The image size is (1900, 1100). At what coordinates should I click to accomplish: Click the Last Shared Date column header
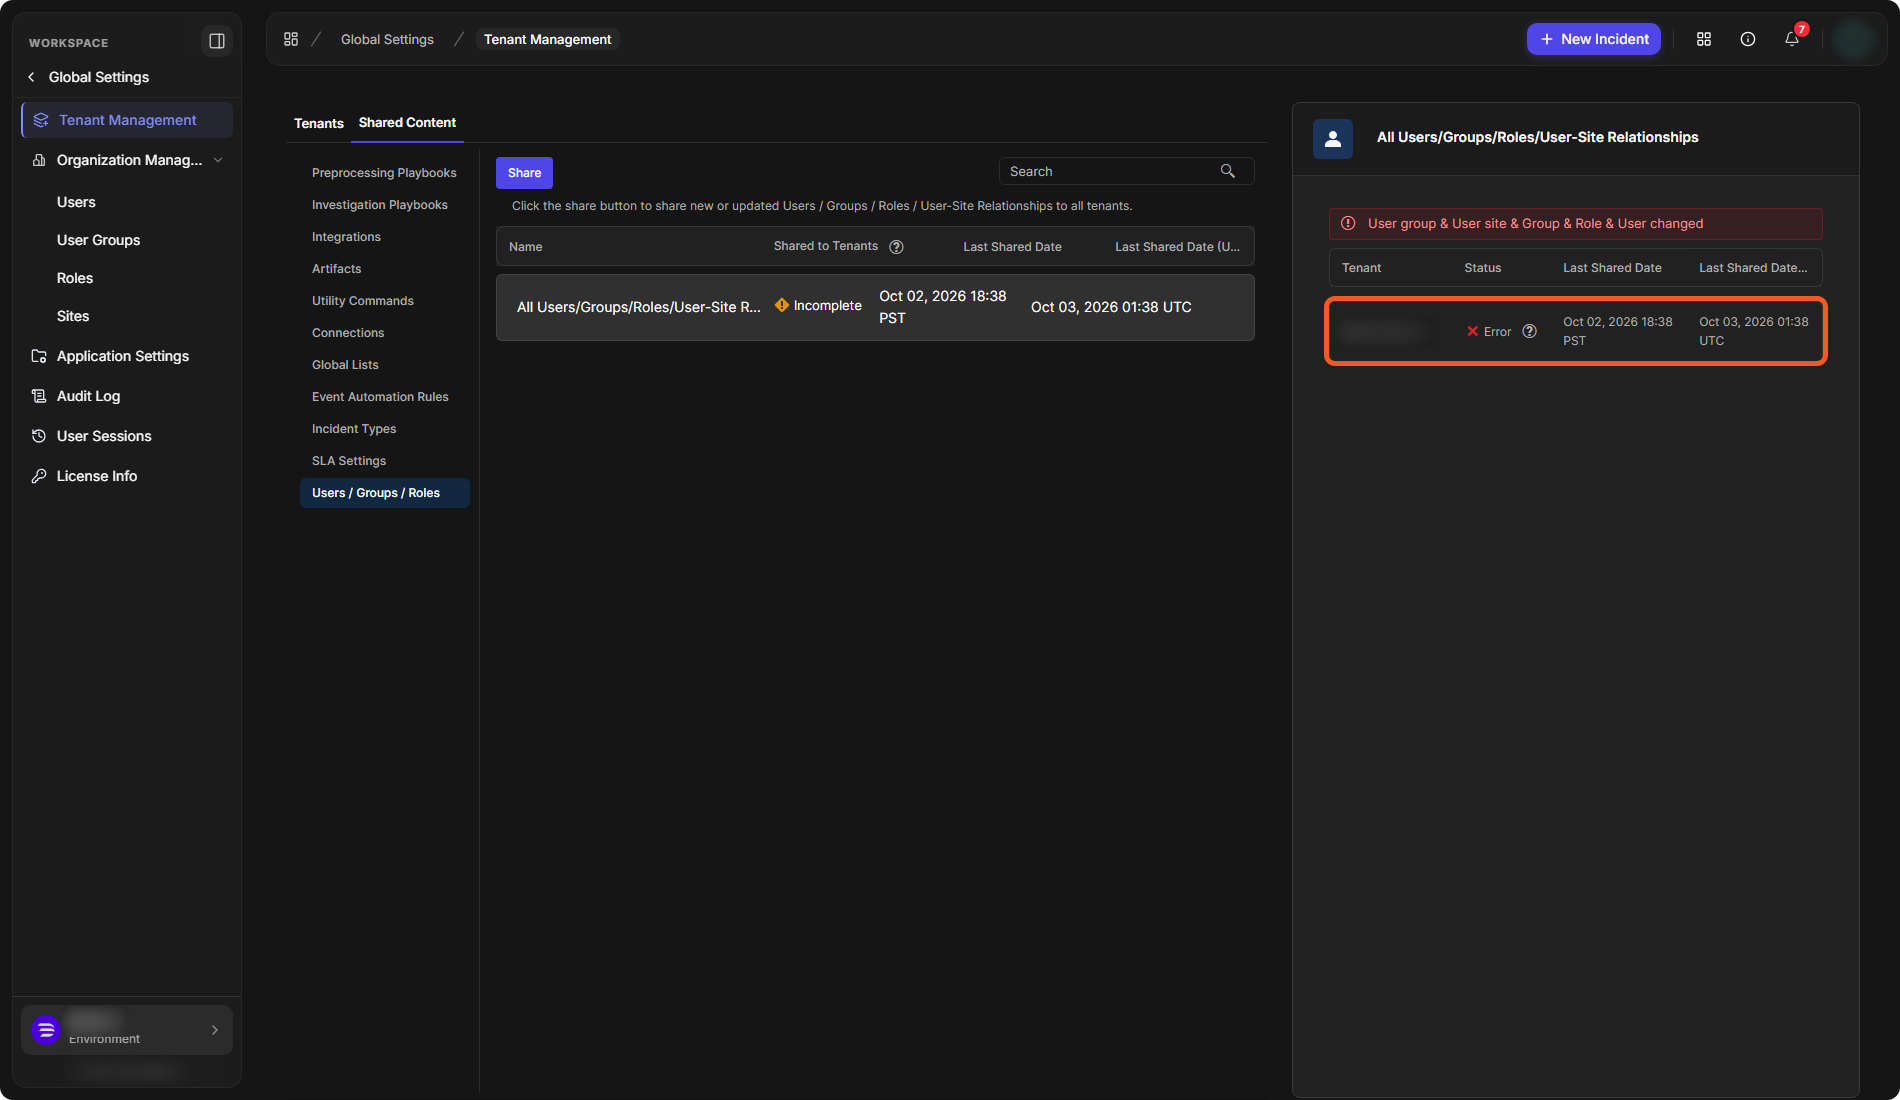point(1012,247)
